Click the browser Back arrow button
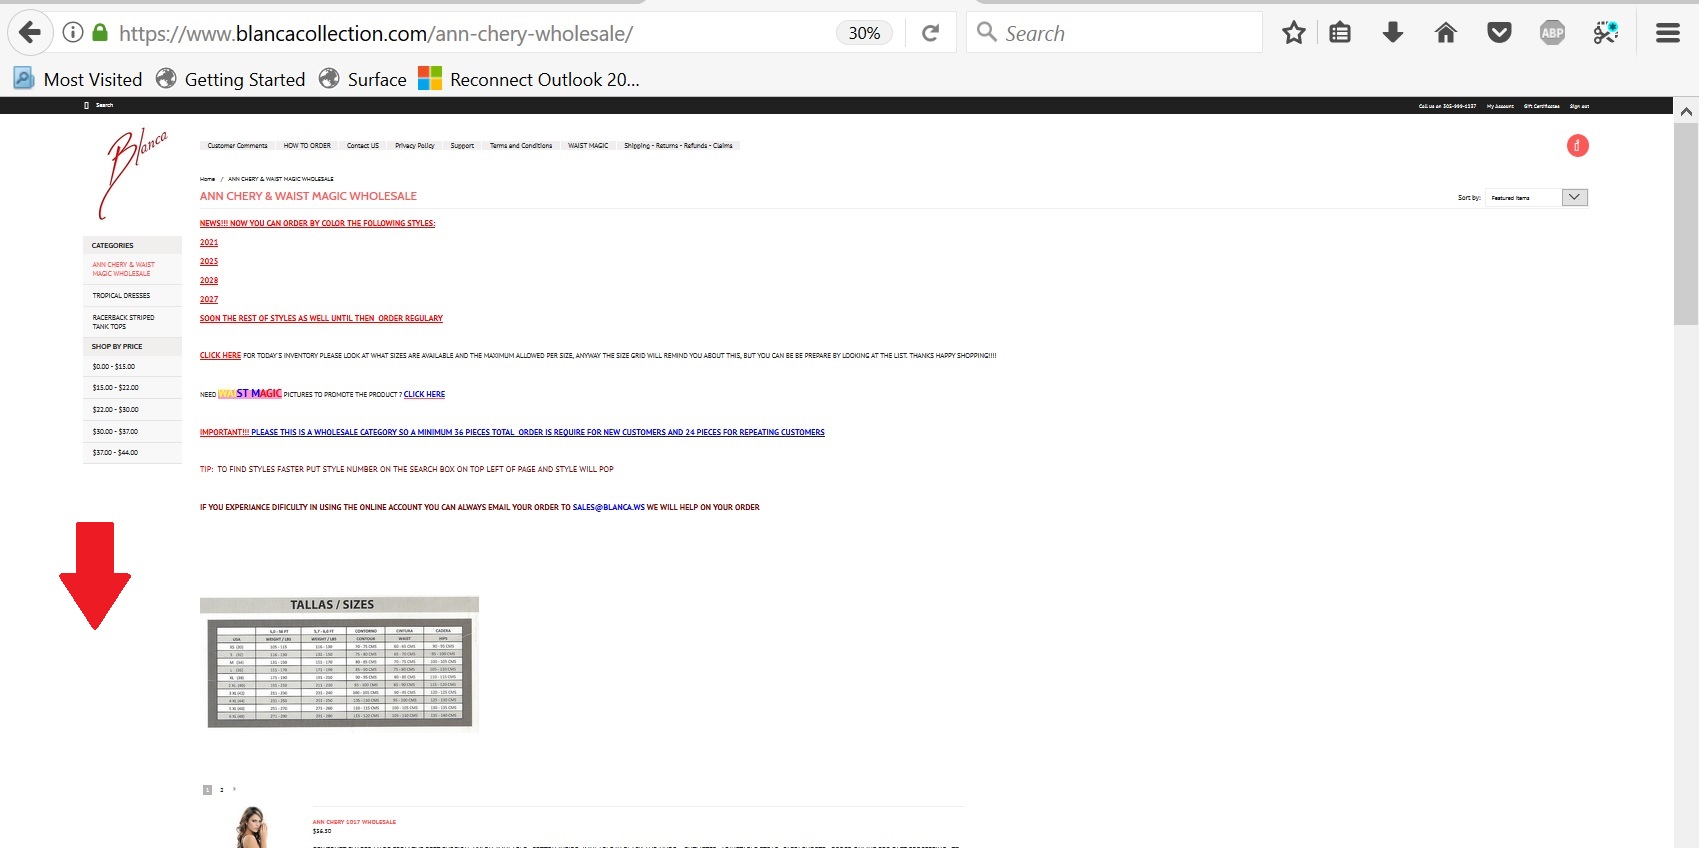1708x848 pixels. pyautogui.click(x=30, y=33)
